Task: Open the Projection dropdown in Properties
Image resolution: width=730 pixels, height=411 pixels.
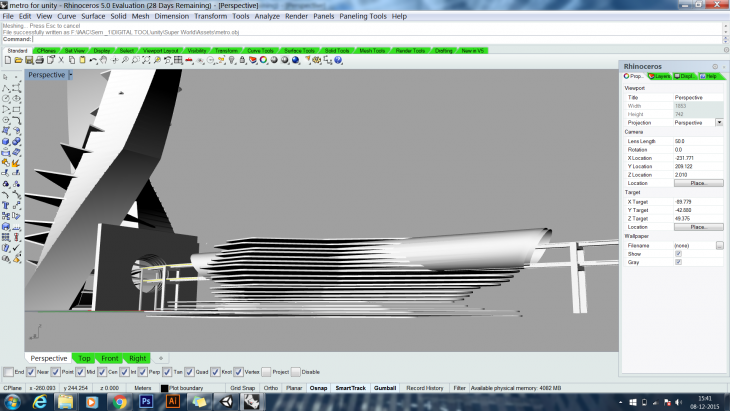Action: pos(718,122)
